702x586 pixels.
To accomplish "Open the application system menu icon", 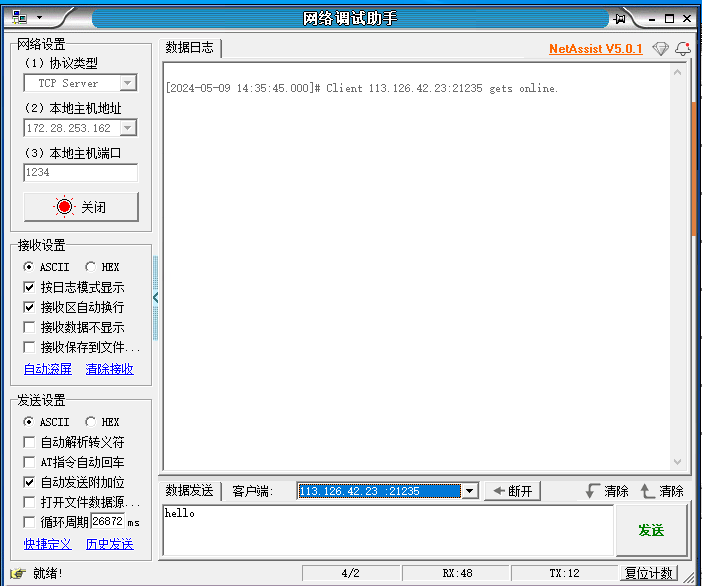I will [x=19, y=18].
